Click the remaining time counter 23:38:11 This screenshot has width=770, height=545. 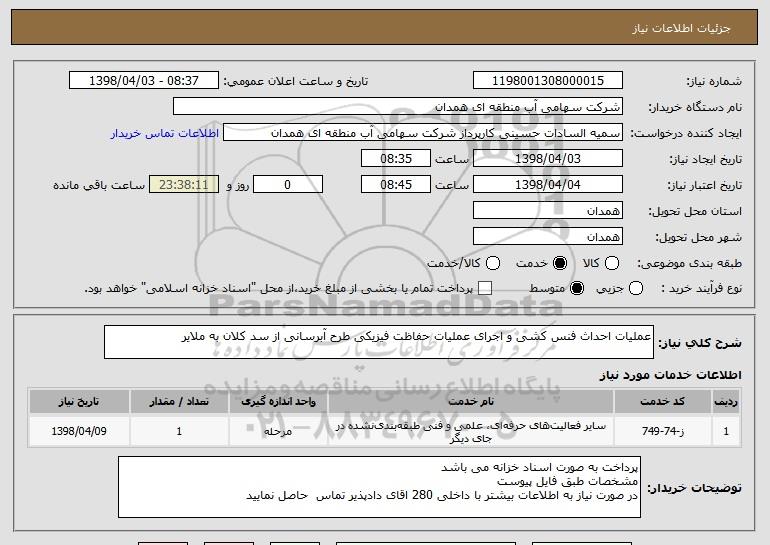coord(184,185)
